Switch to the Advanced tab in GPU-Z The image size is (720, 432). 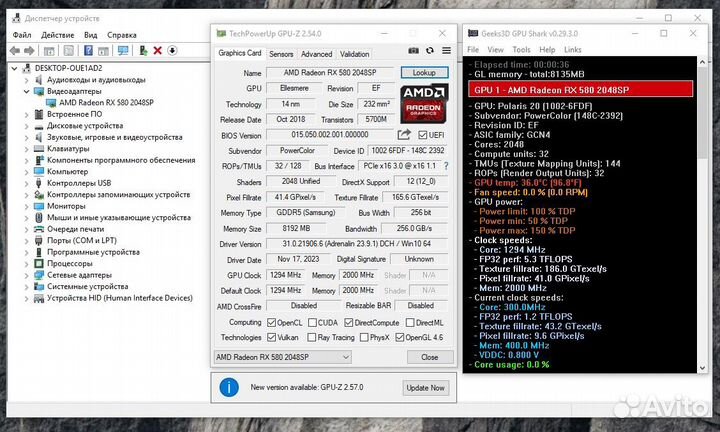(x=316, y=54)
